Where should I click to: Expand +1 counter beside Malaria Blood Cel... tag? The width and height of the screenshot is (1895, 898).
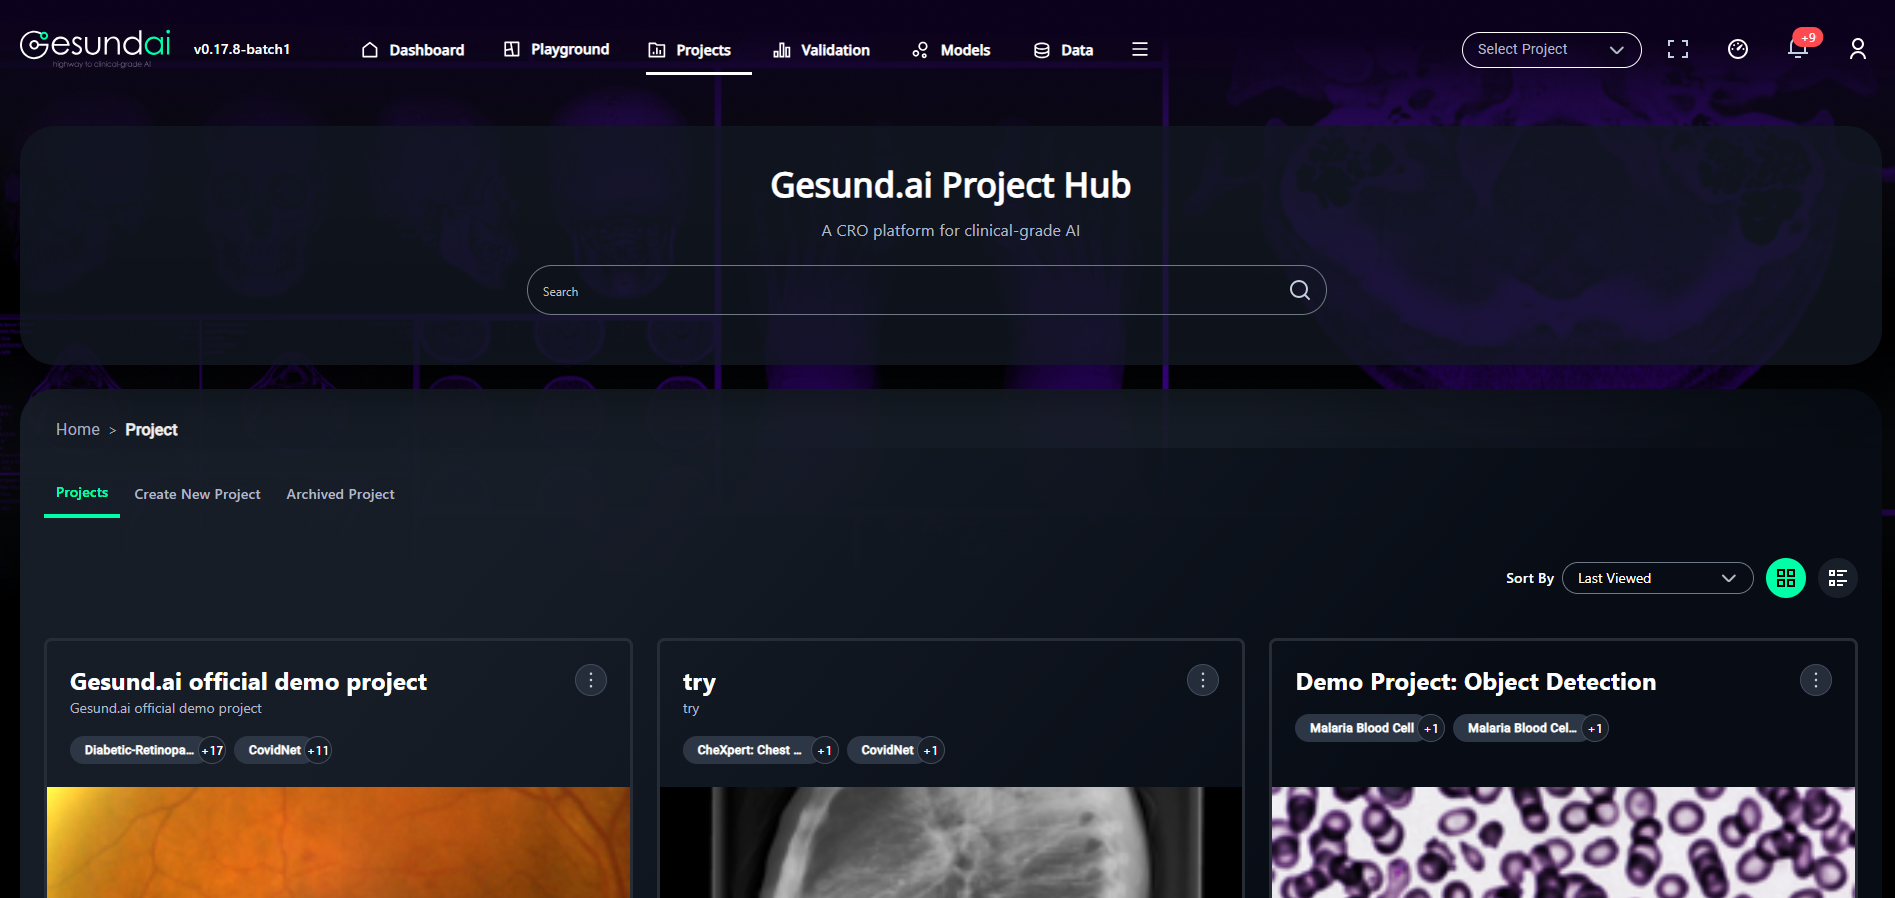click(x=1595, y=728)
